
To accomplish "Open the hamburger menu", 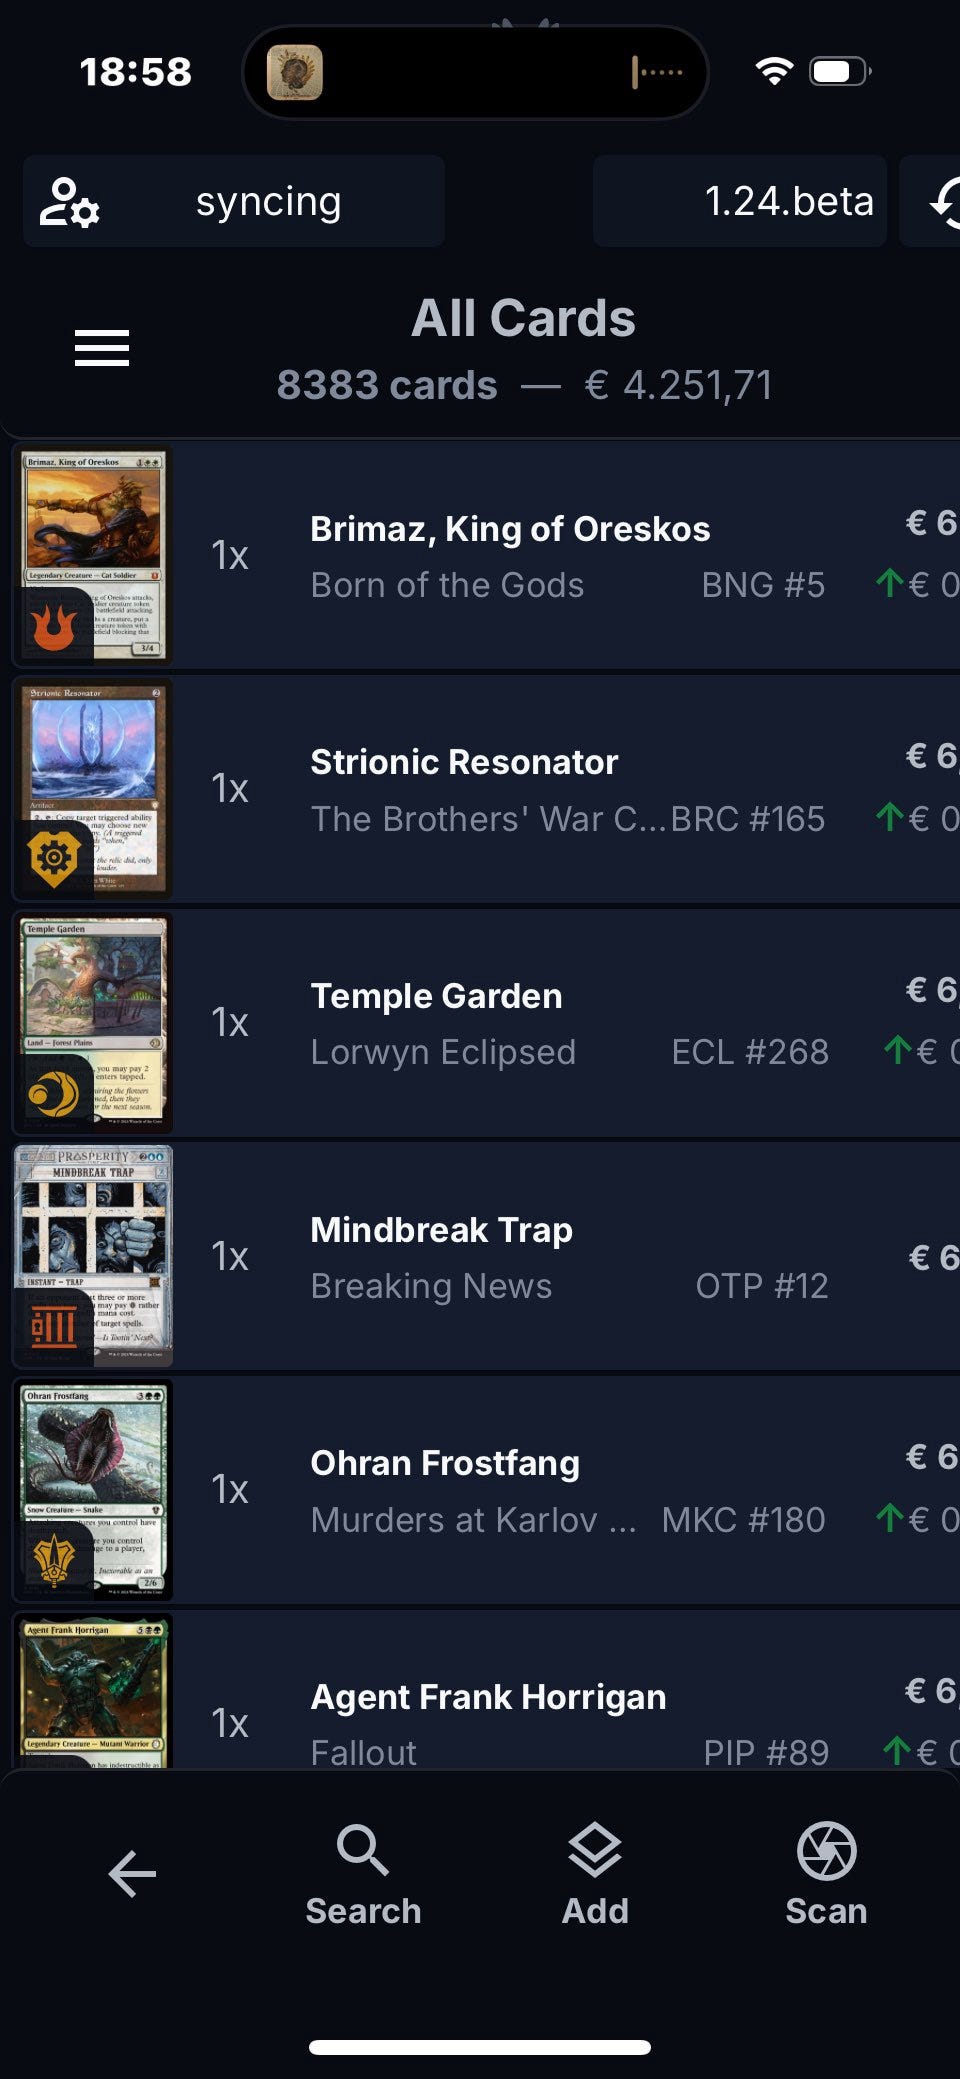I will point(102,348).
